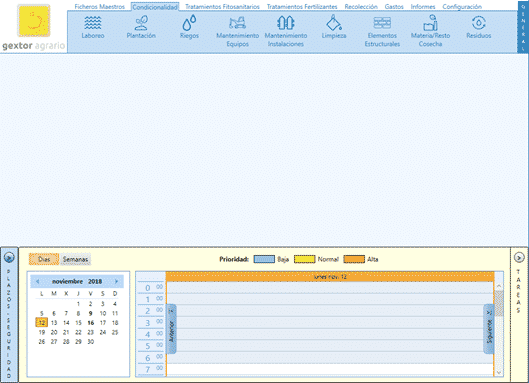Click noviembre month title in calendar
This screenshot has width=529, height=383.
tap(67, 281)
